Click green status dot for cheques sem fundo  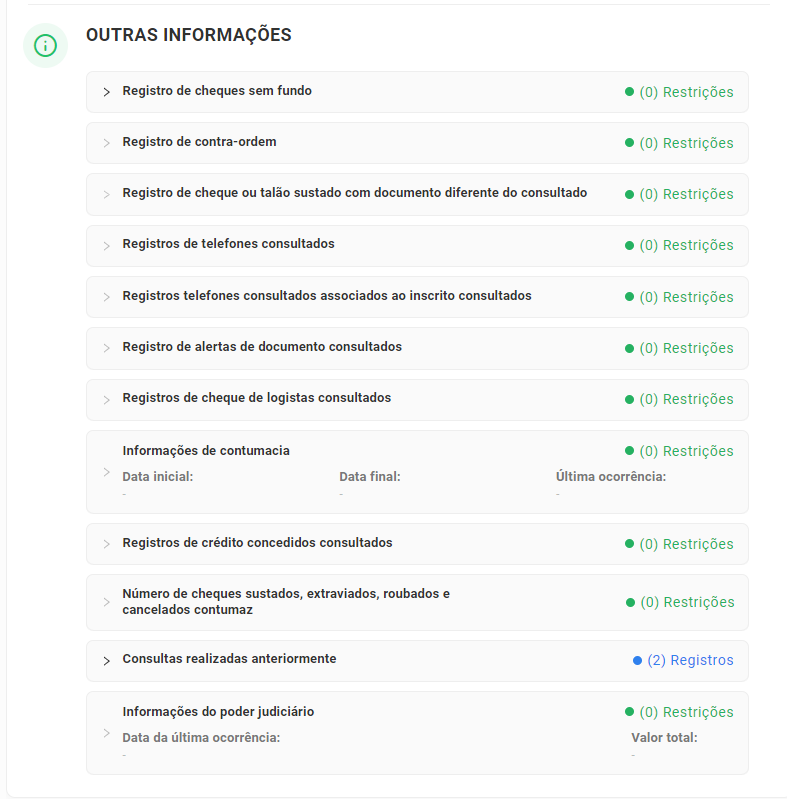pos(629,92)
